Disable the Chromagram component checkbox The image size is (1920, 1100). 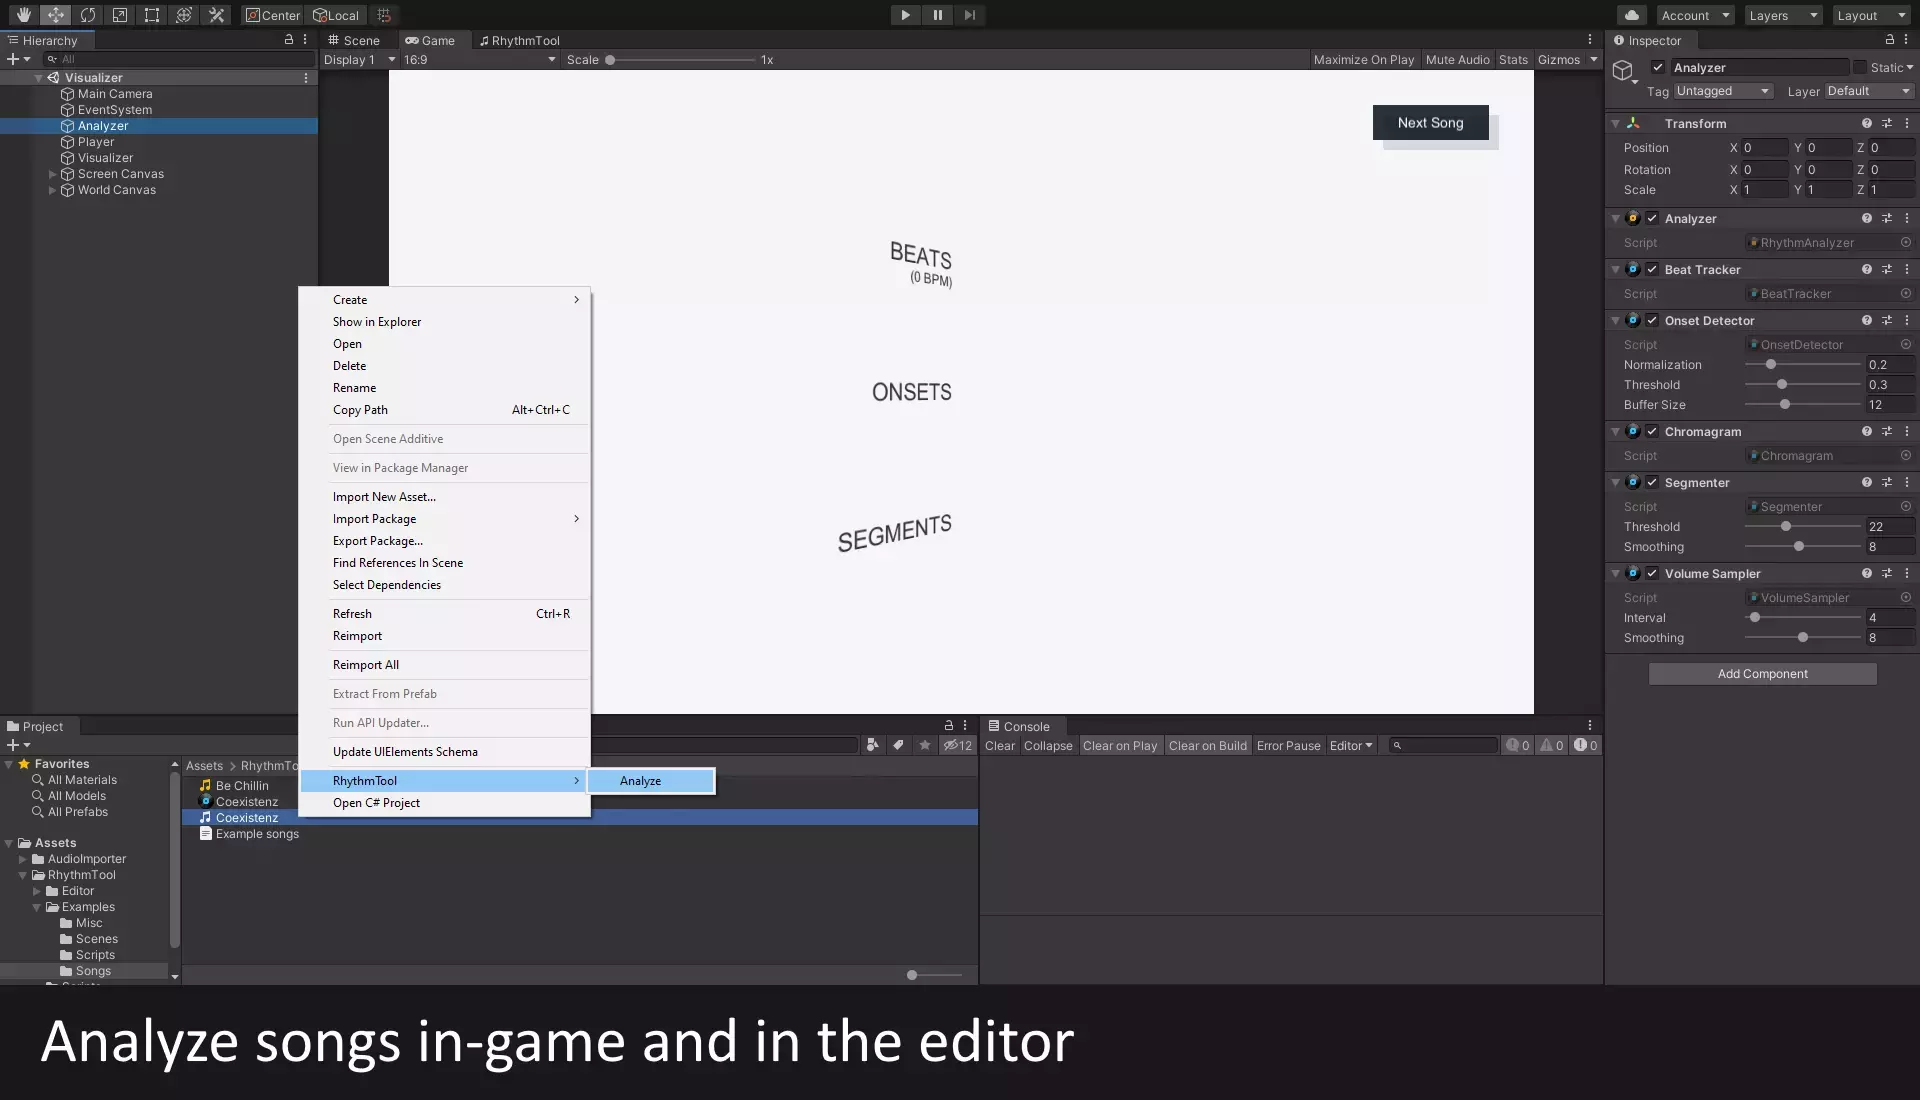(x=1652, y=432)
